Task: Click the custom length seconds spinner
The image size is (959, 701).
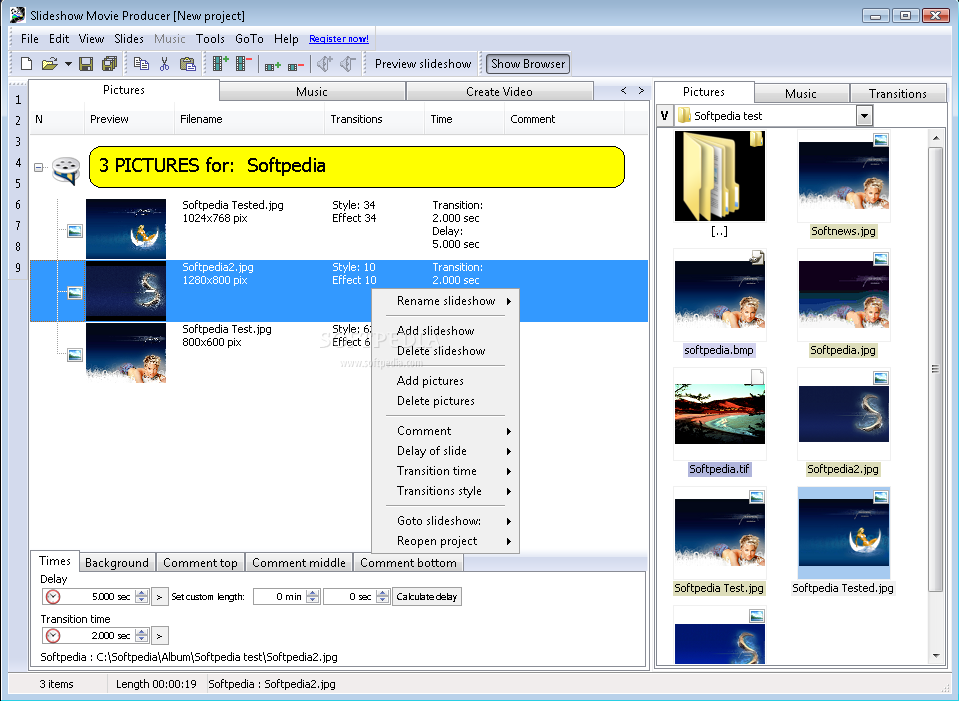Action: pos(382,596)
